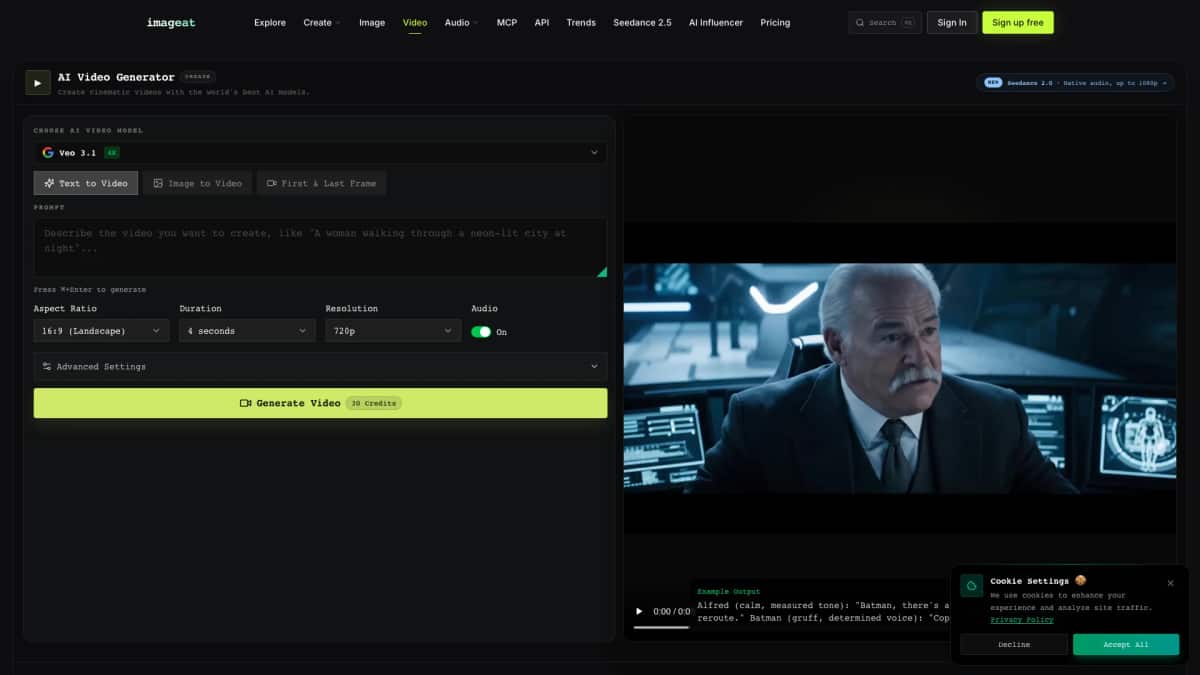Image resolution: width=1200 pixels, height=675 pixels.
Task: Click the Search box in header
Action: coord(885,22)
